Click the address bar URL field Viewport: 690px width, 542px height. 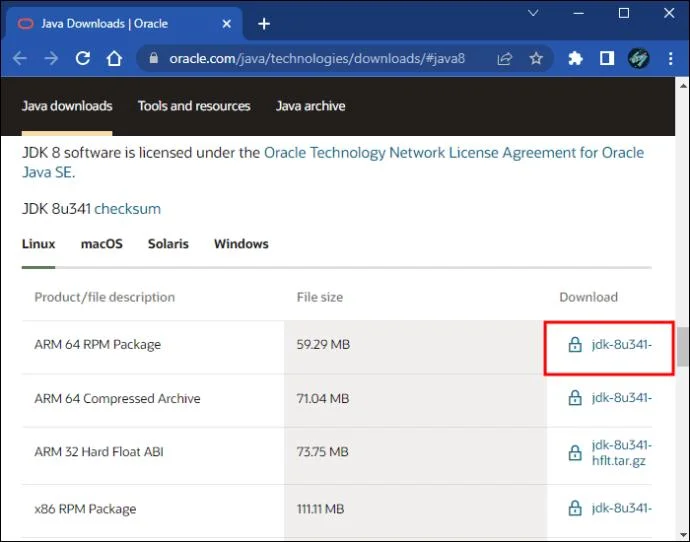pyautogui.click(x=317, y=58)
